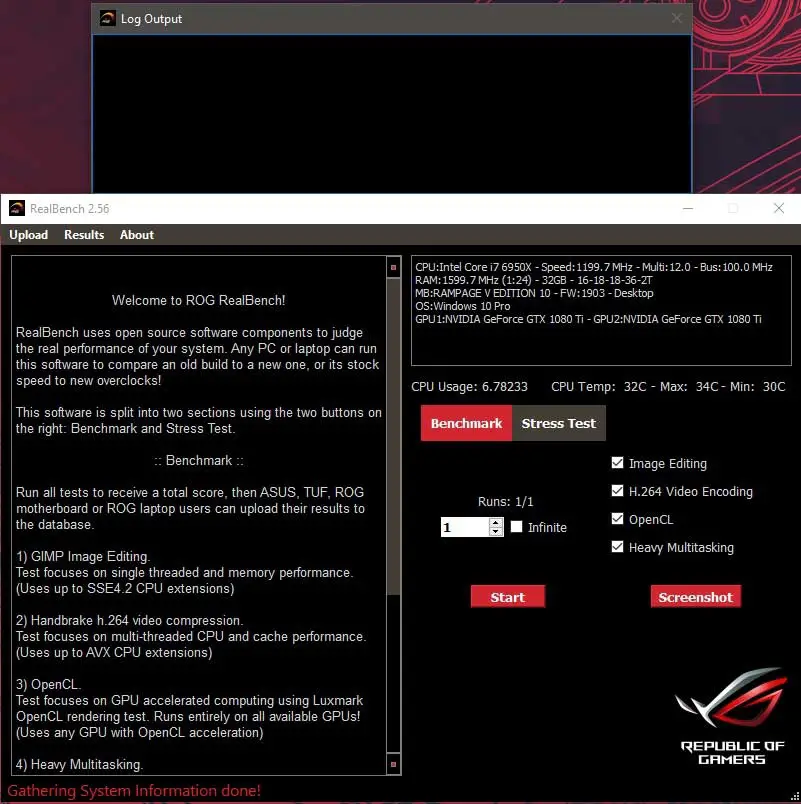The width and height of the screenshot is (801, 804).
Task: Close the Log Output window
Action: (x=676, y=18)
